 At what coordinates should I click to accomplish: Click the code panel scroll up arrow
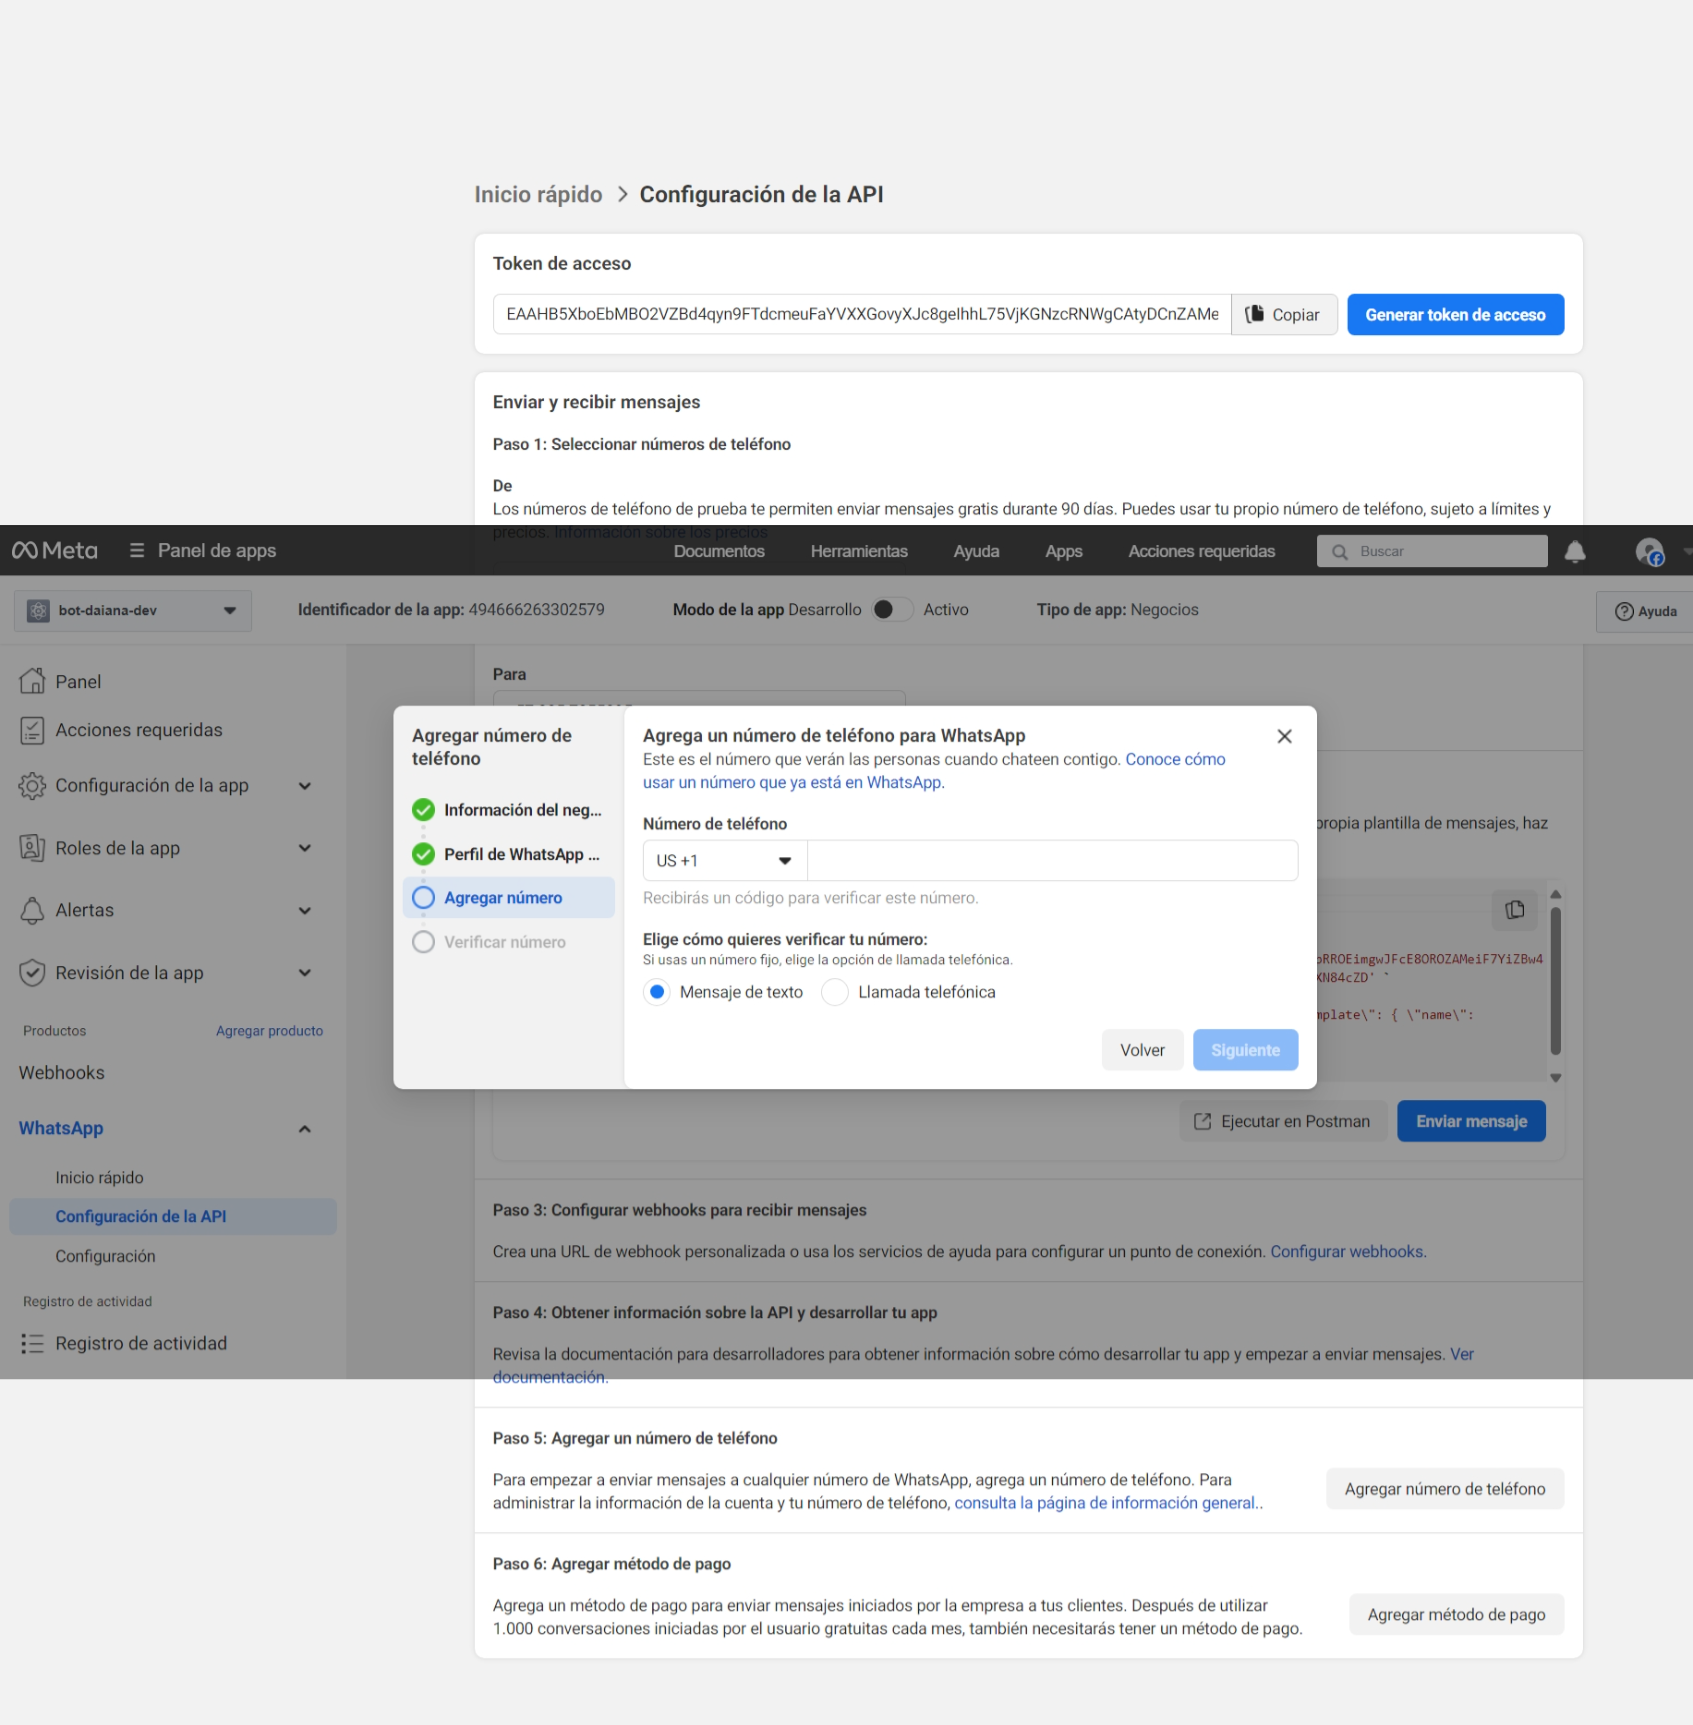click(x=1555, y=895)
